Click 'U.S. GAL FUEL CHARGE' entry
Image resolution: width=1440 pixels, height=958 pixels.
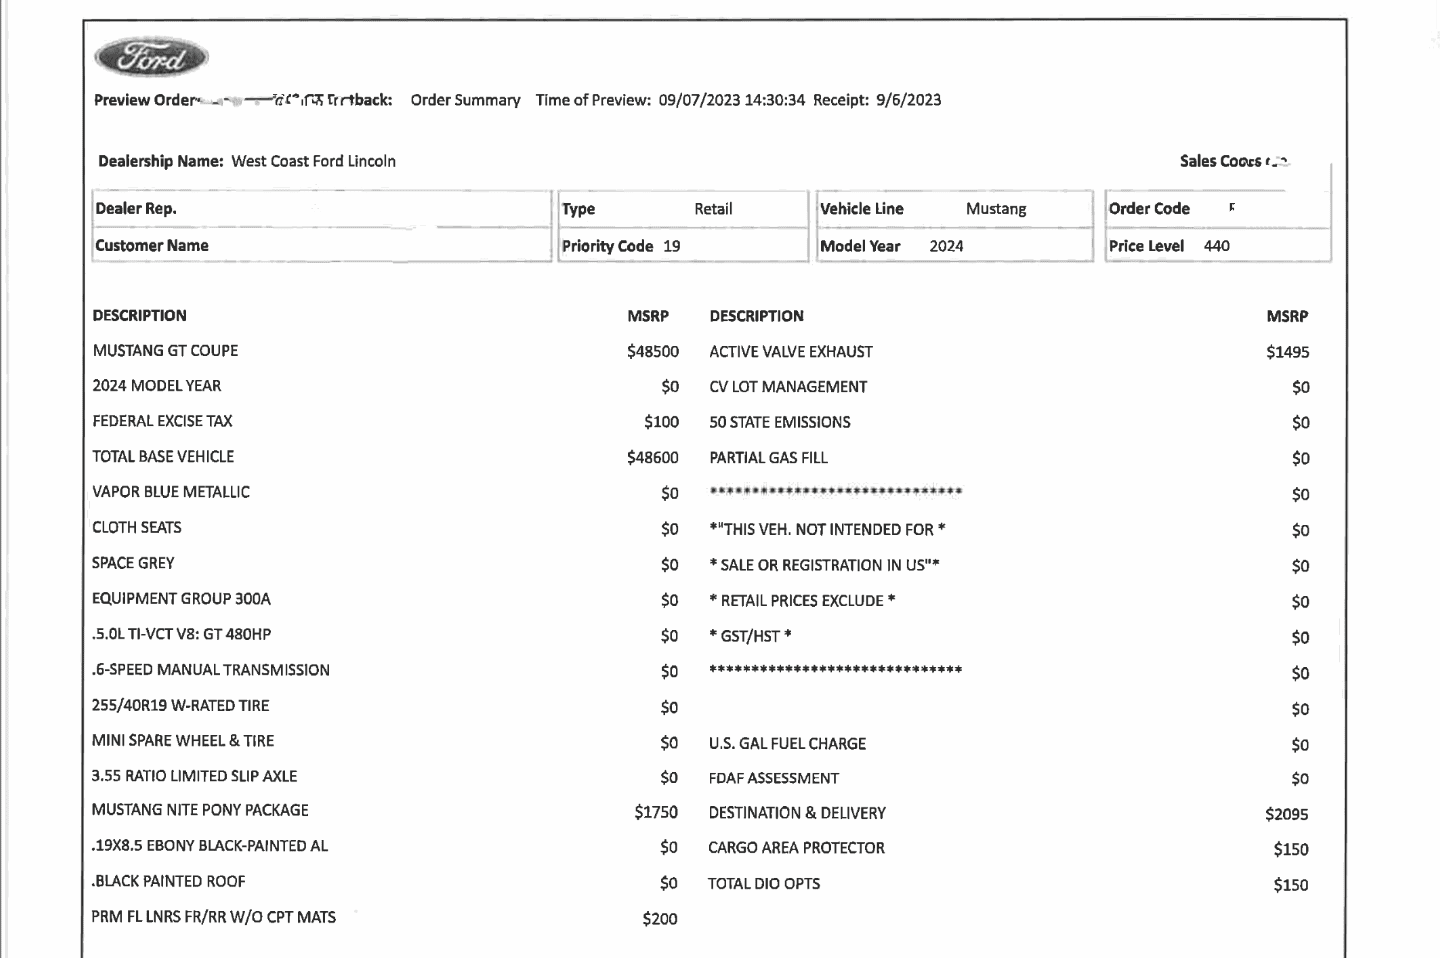pyautogui.click(x=787, y=744)
